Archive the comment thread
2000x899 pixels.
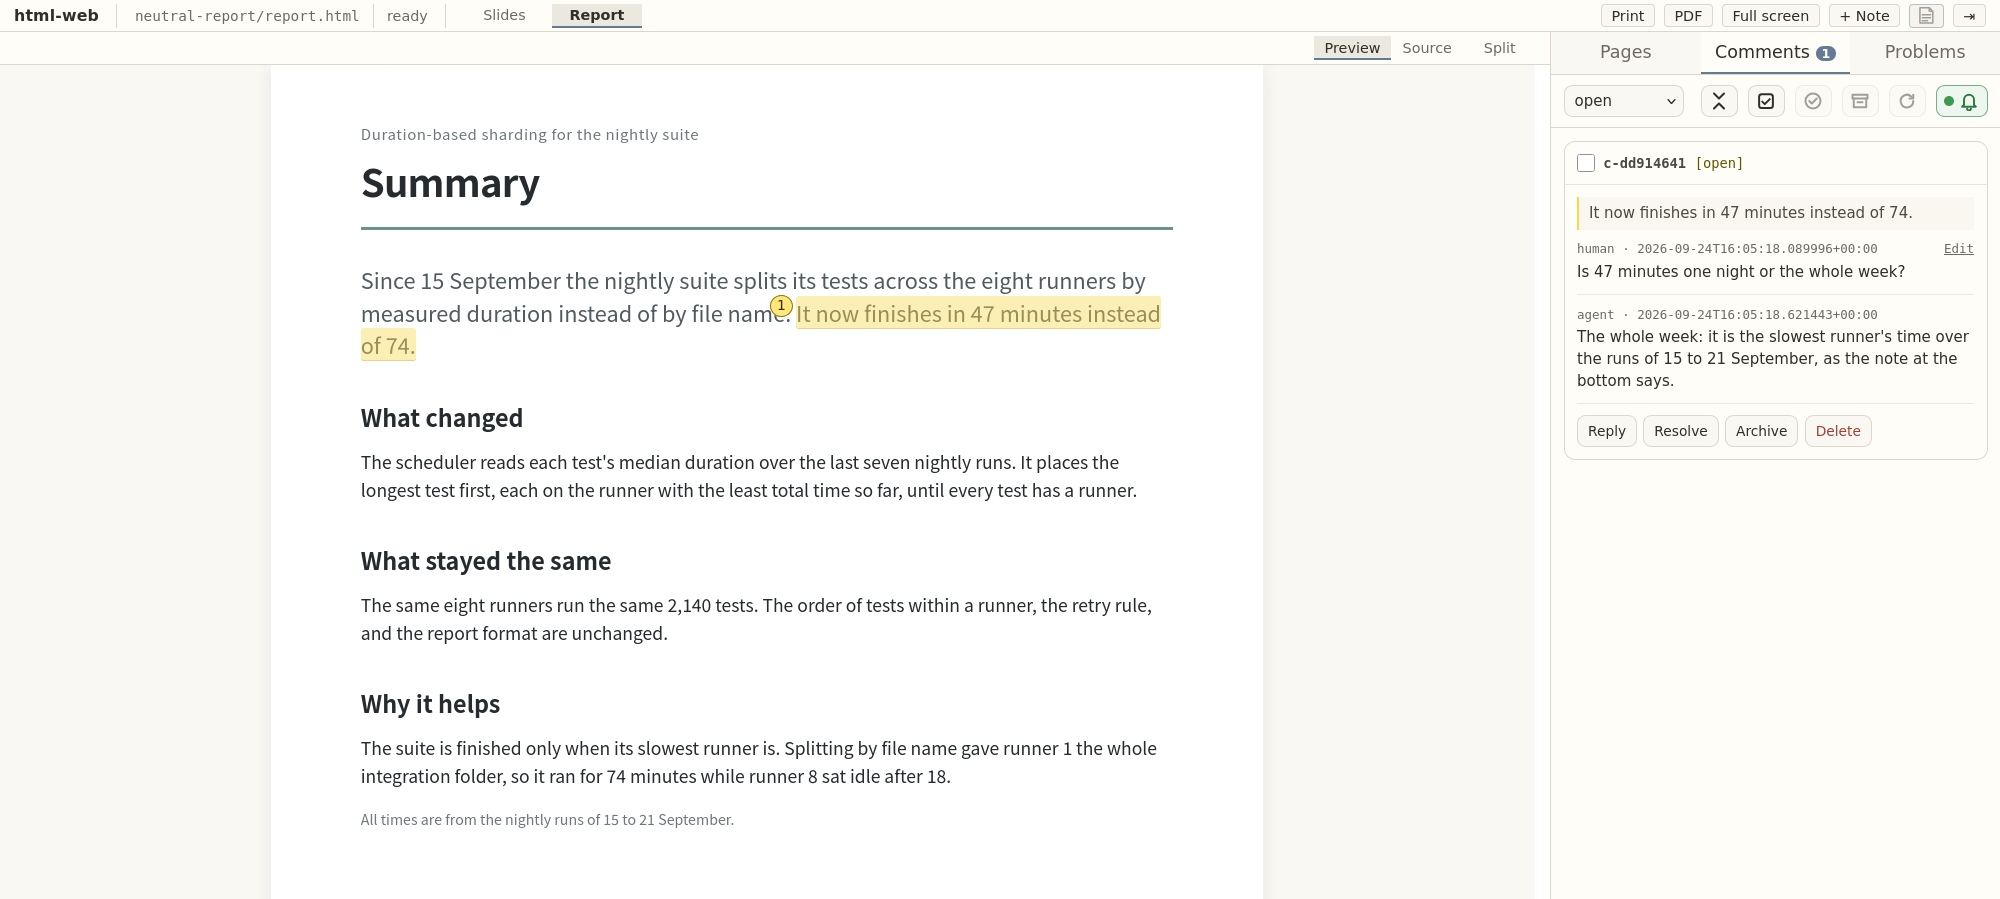pyautogui.click(x=1761, y=431)
